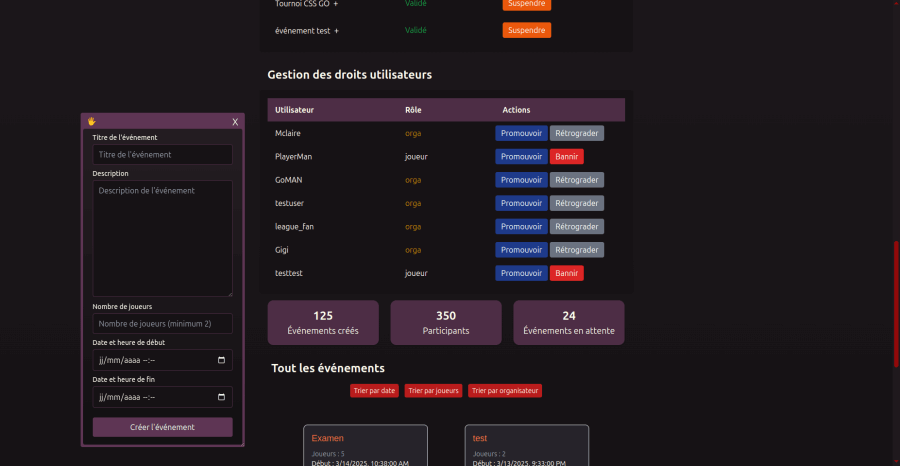
Task: Open the Examen event card
Action: tap(365, 445)
